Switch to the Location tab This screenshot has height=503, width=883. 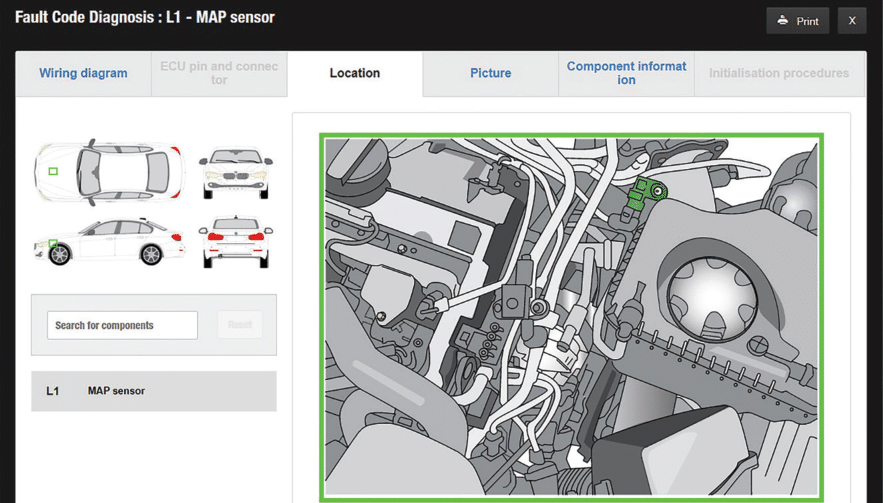355,73
